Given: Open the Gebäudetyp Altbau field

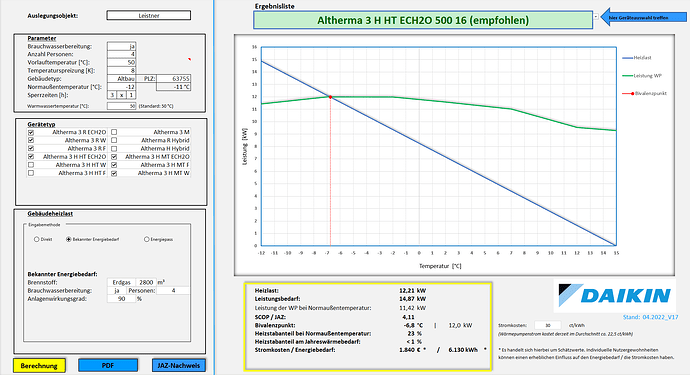Looking at the screenshot, I should pos(121,78).
